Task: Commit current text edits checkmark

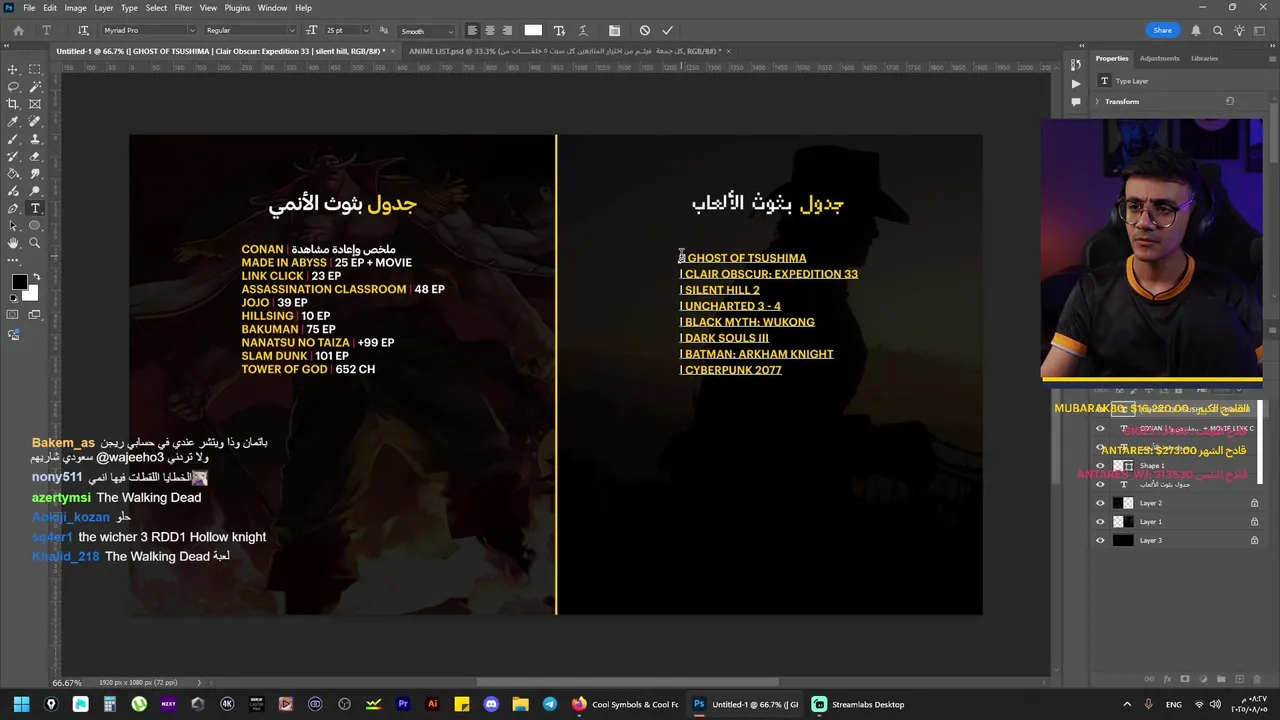Action: tap(667, 30)
